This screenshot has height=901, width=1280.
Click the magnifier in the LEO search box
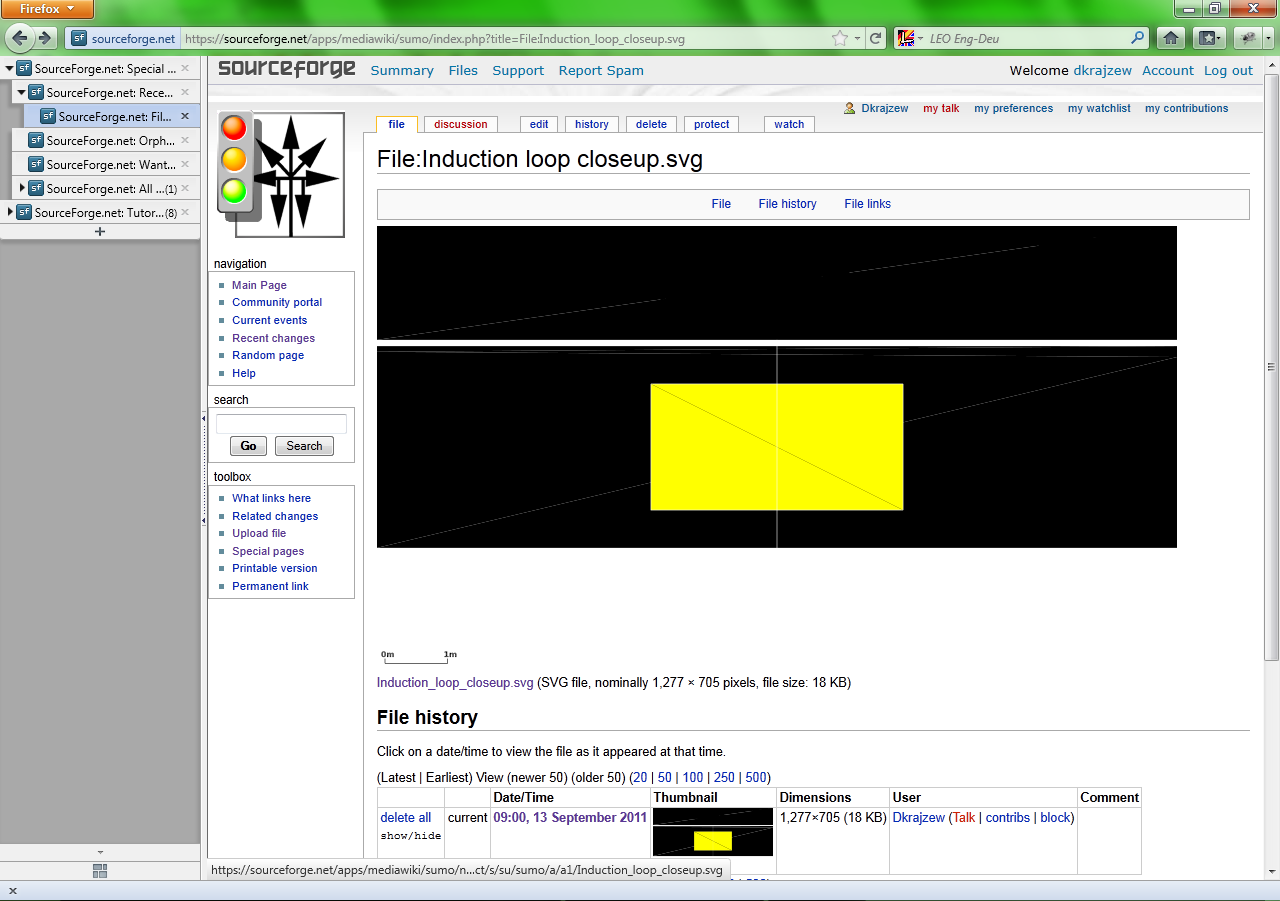pos(1137,39)
